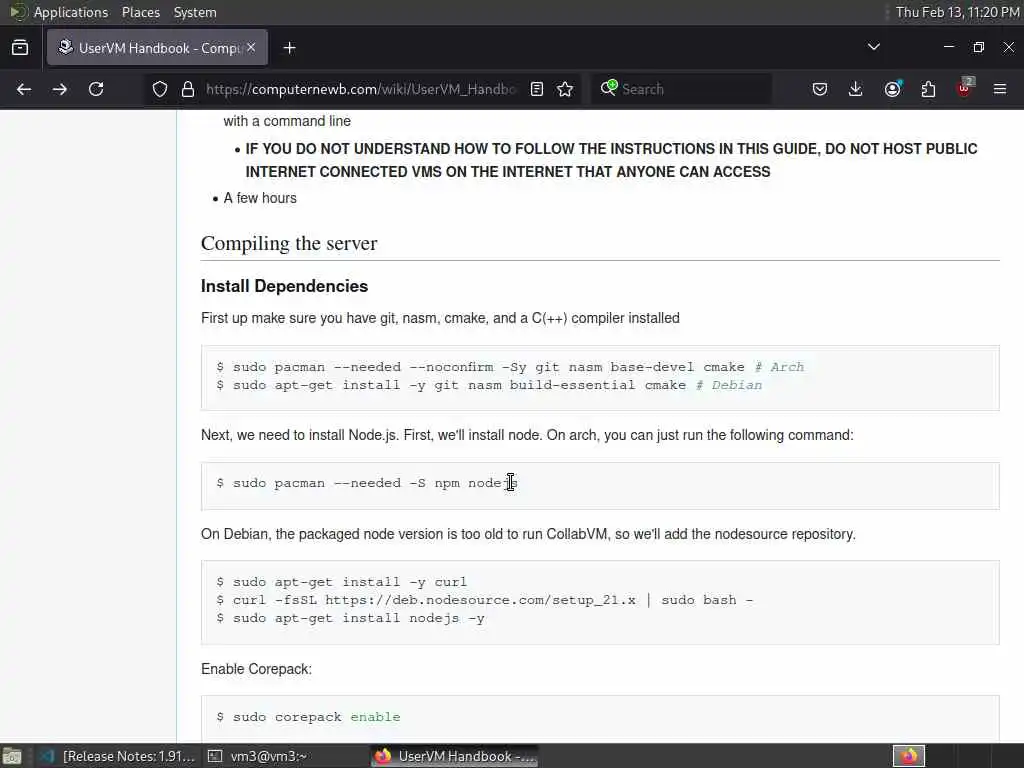The width and height of the screenshot is (1024, 768).
Task: Bookmark this page with the star
Action: coord(566,89)
